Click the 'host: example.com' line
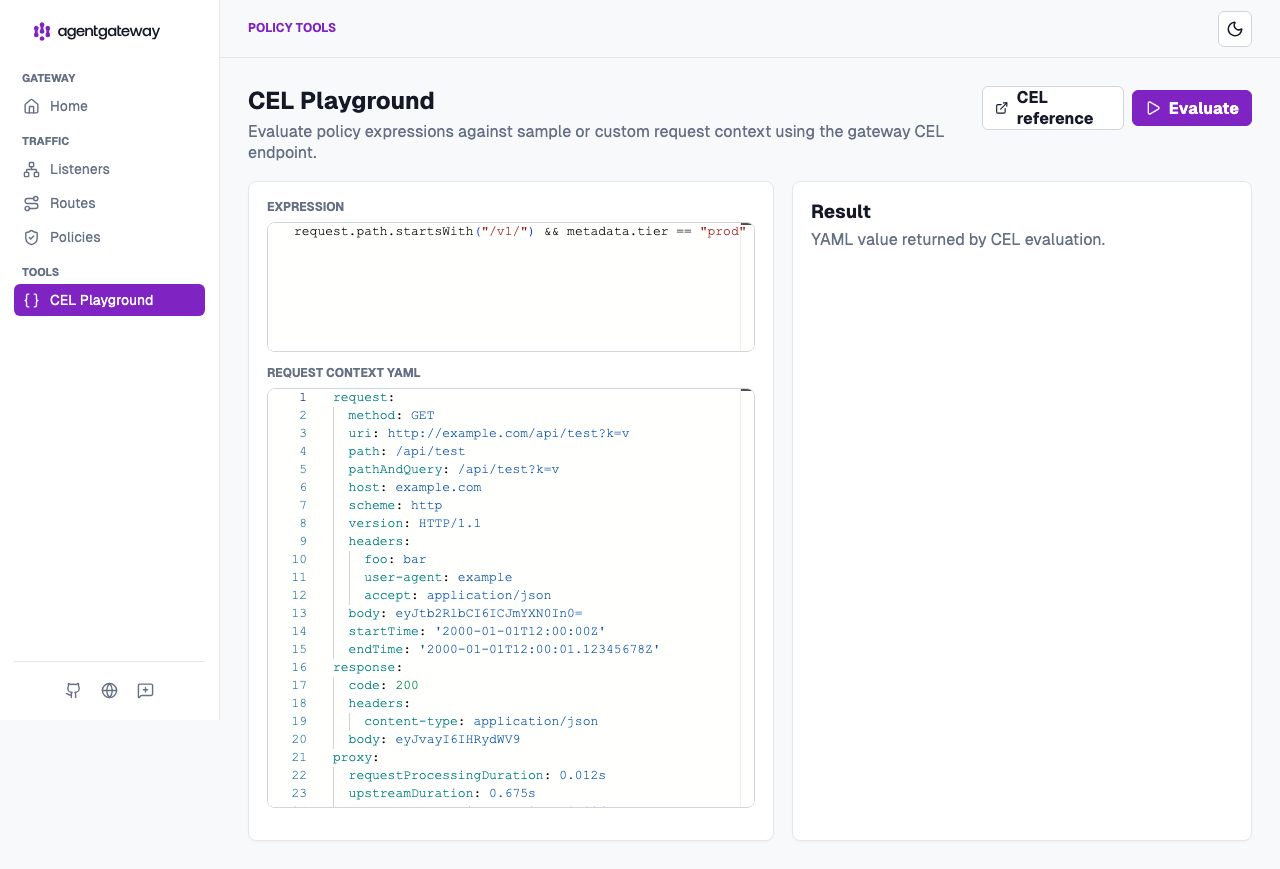This screenshot has width=1280, height=869. [x=415, y=487]
